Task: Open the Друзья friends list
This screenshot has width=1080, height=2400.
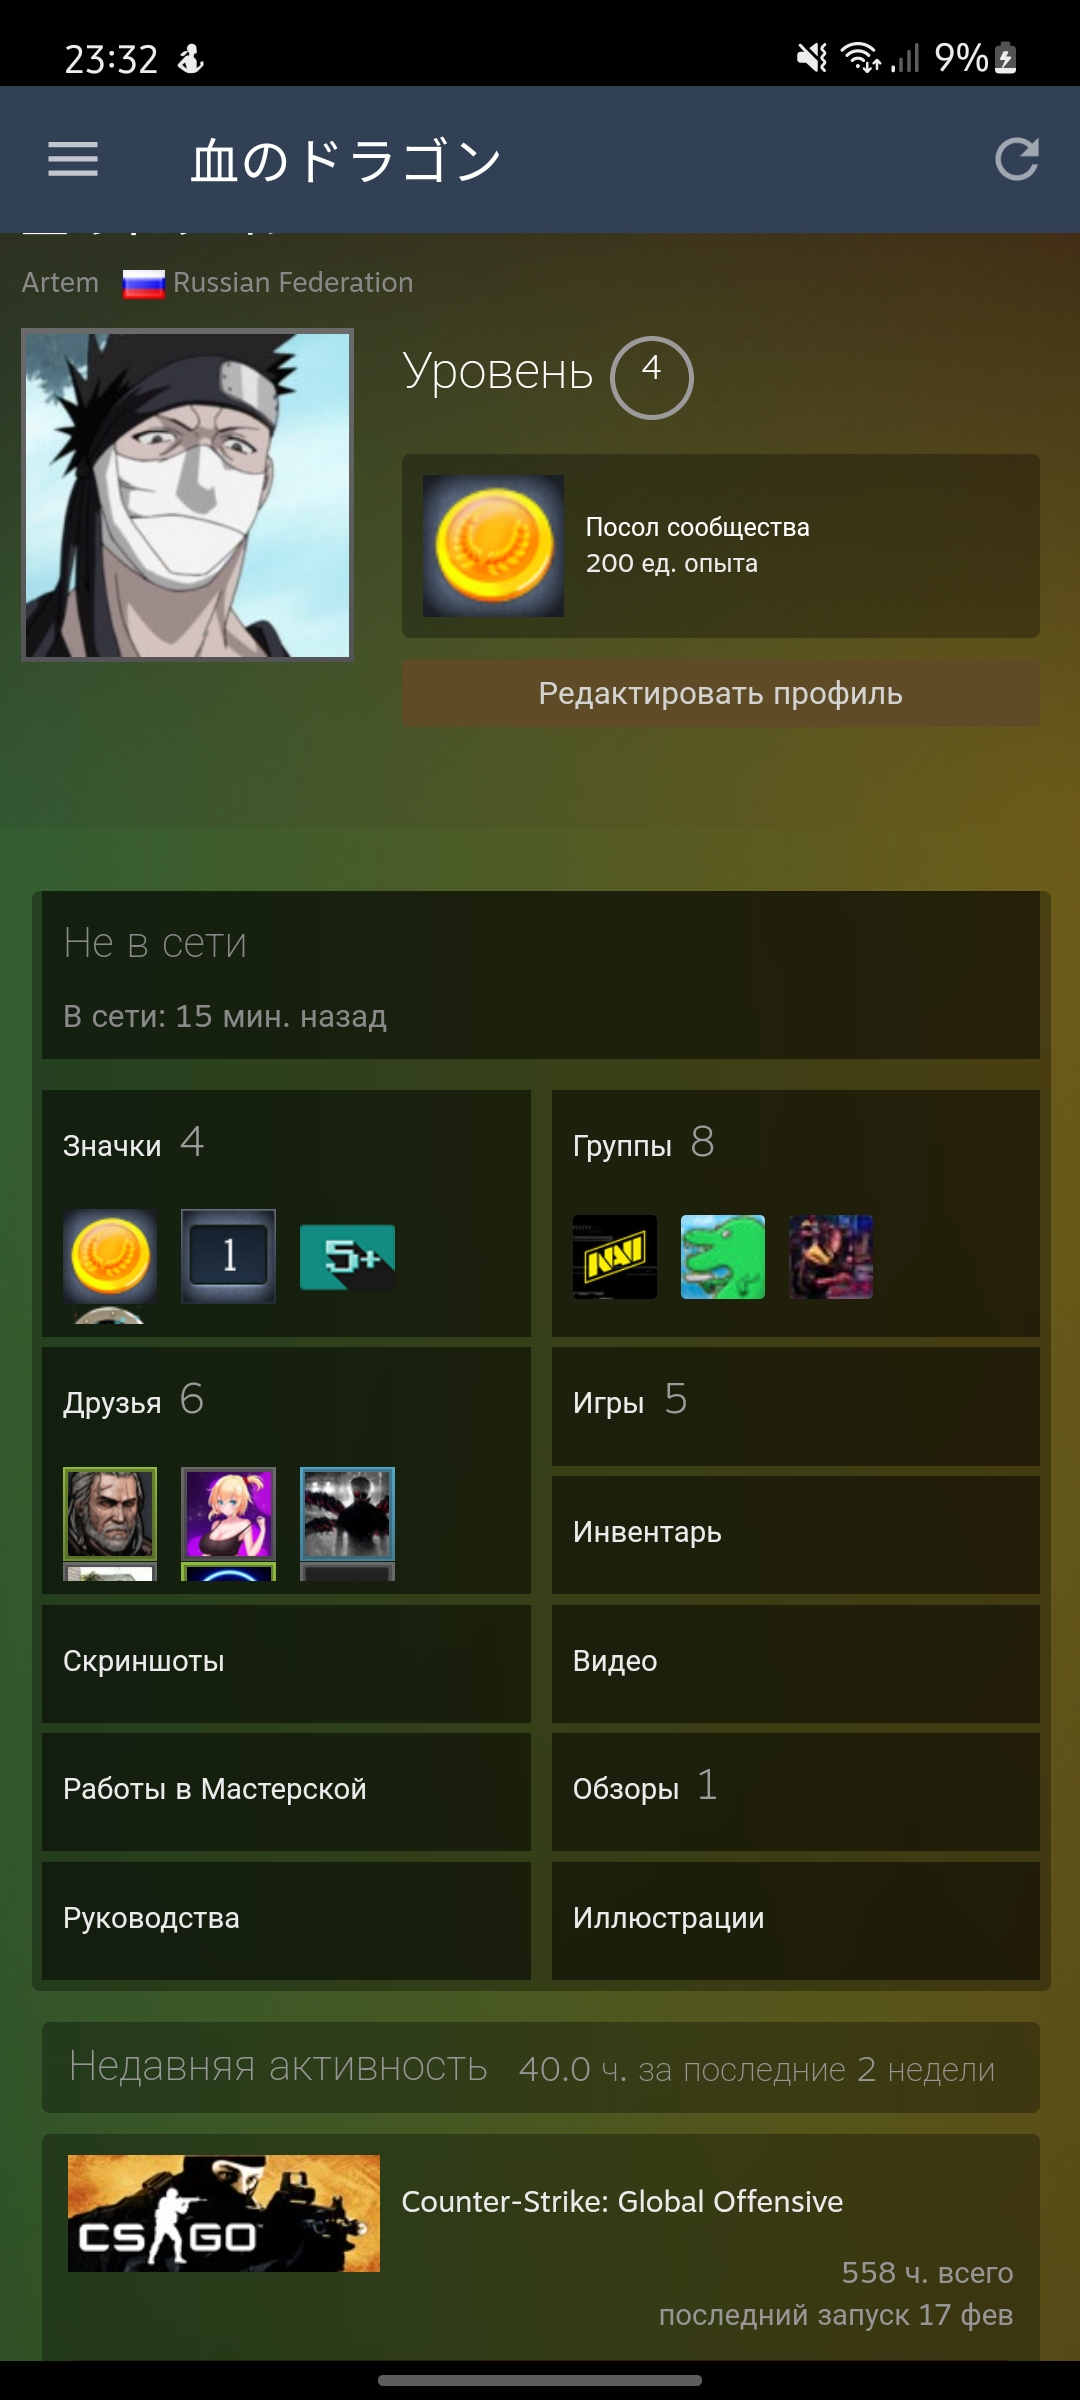Action: pyautogui.click(x=286, y=1470)
